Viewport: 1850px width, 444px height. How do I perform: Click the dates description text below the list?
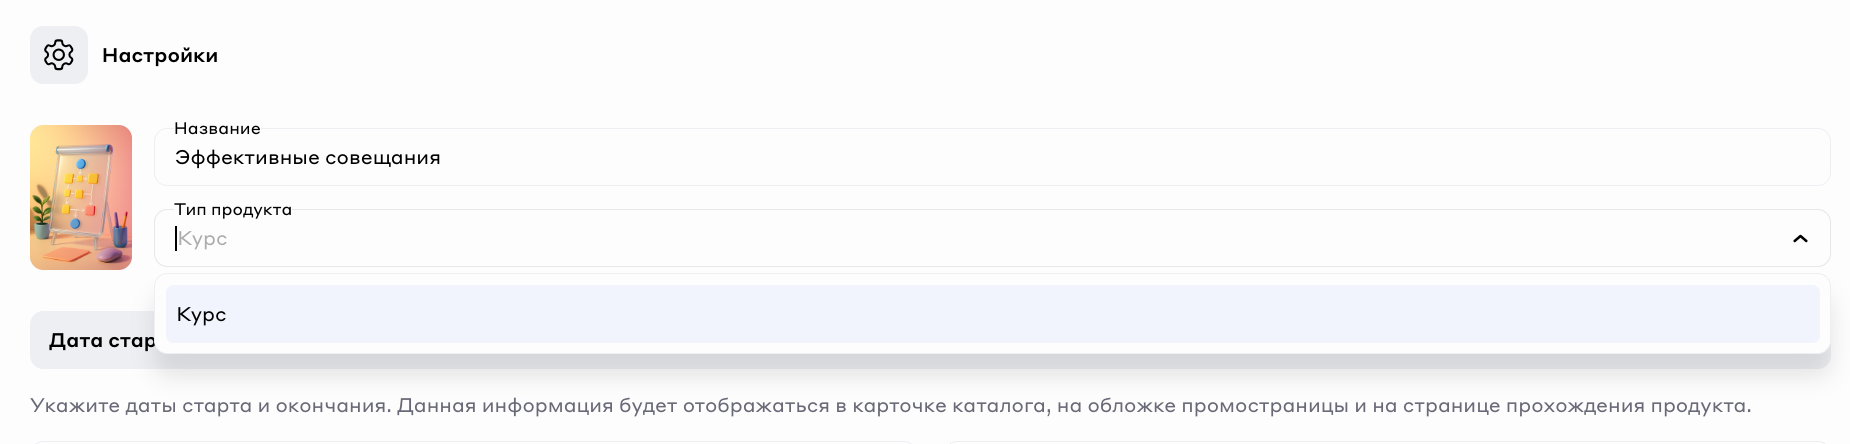tap(890, 406)
